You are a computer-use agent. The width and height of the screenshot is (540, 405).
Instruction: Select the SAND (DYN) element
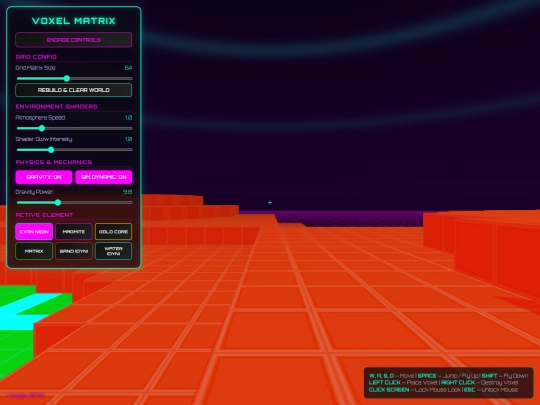point(74,251)
